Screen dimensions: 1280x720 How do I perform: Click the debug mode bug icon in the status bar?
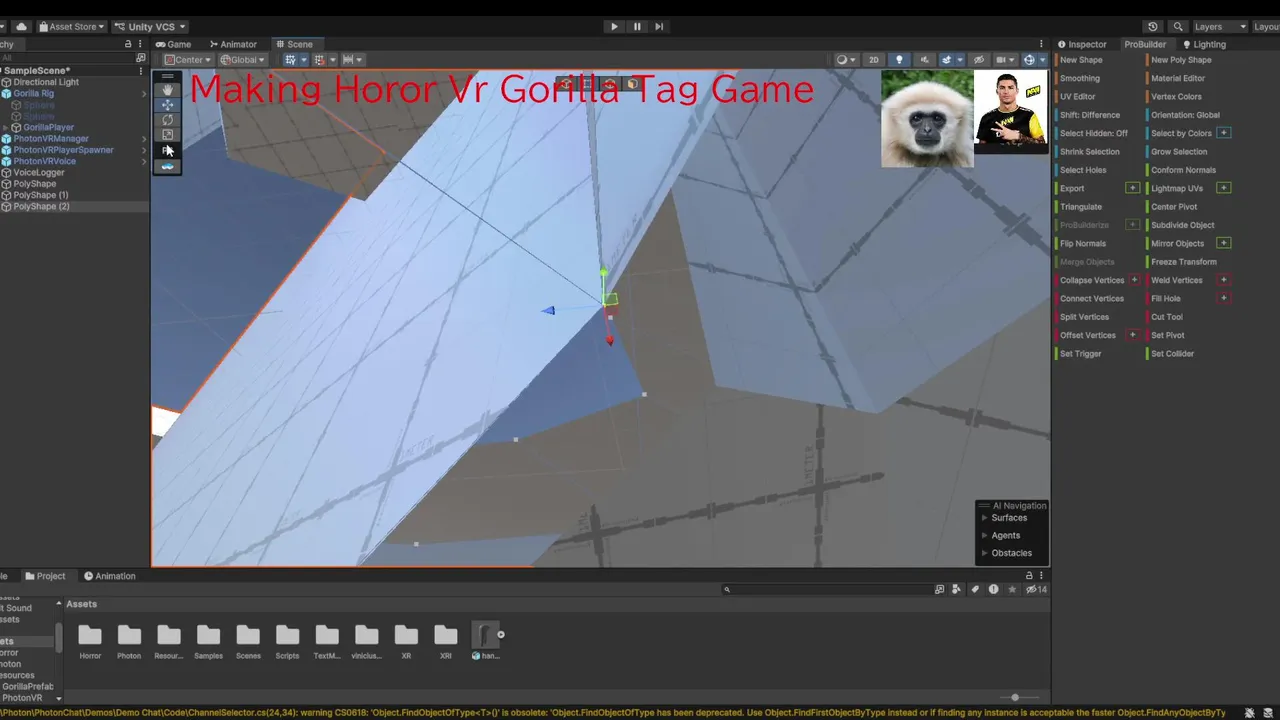click(x=1250, y=713)
